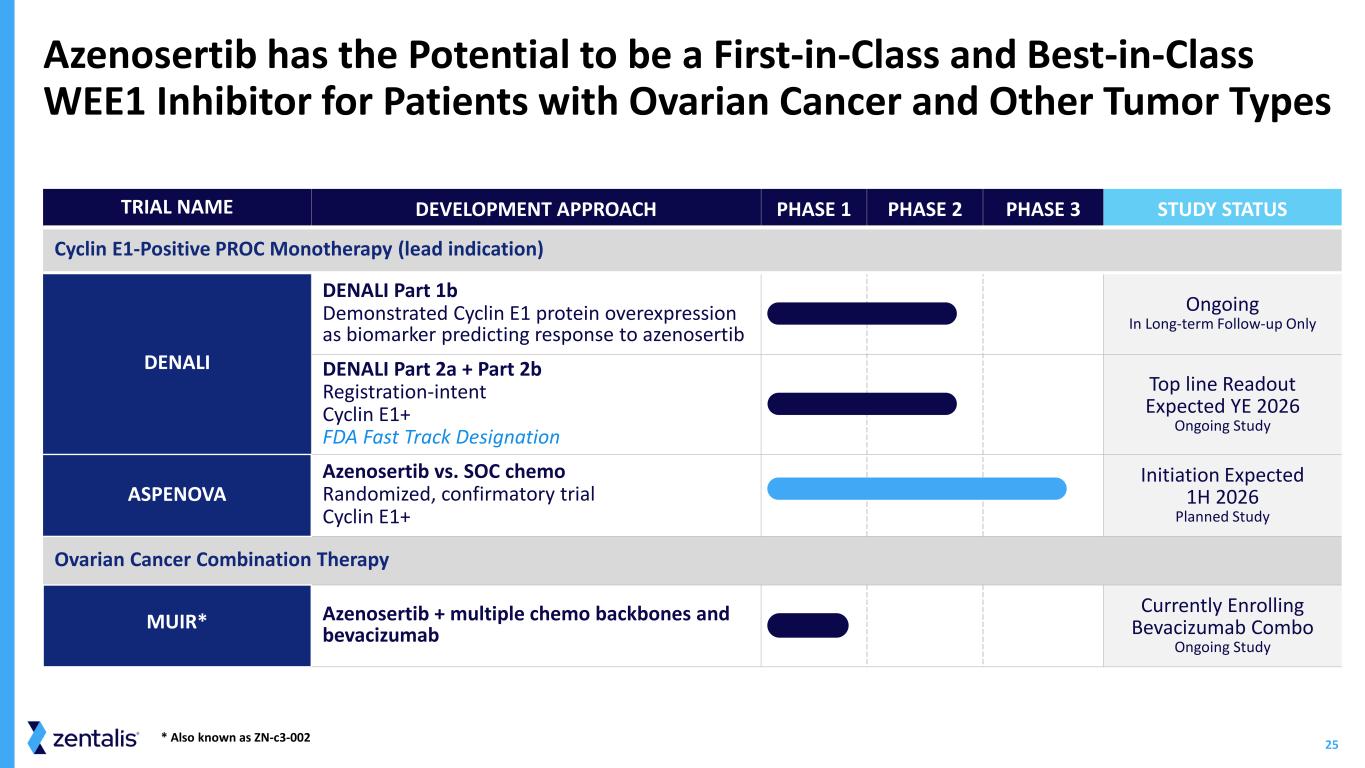Click the DENALI Part 2a + Part 2b phase bar
This screenshot has height=768, width=1365.
click(862, 404)
